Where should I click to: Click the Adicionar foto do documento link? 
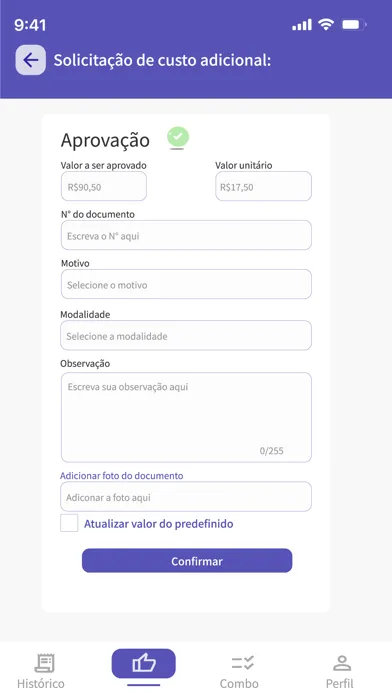pos(122,475)
